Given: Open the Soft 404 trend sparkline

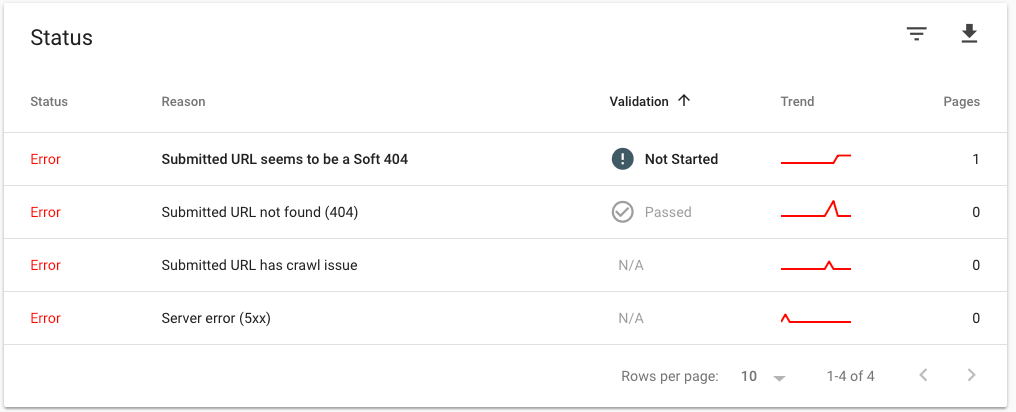Looking at the screenshot, I should [x=815, y=159].
